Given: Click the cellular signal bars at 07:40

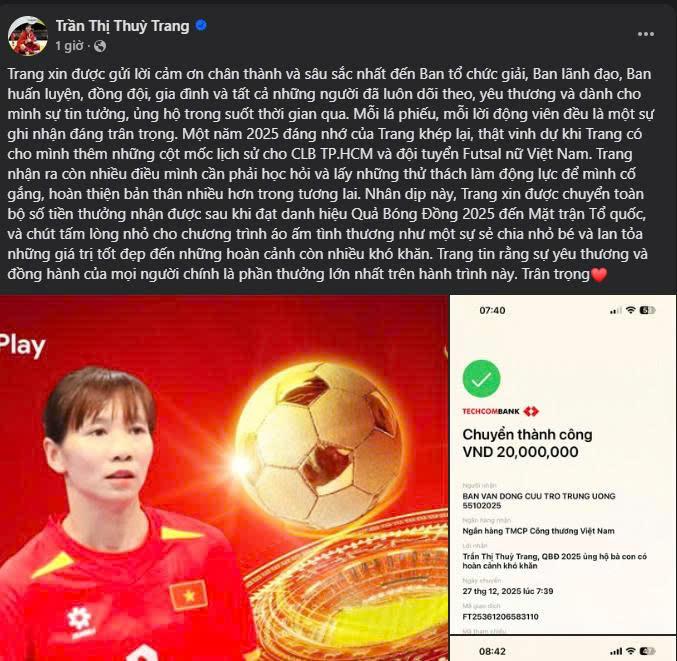Looking at the screenshot, I should (616, 310).
